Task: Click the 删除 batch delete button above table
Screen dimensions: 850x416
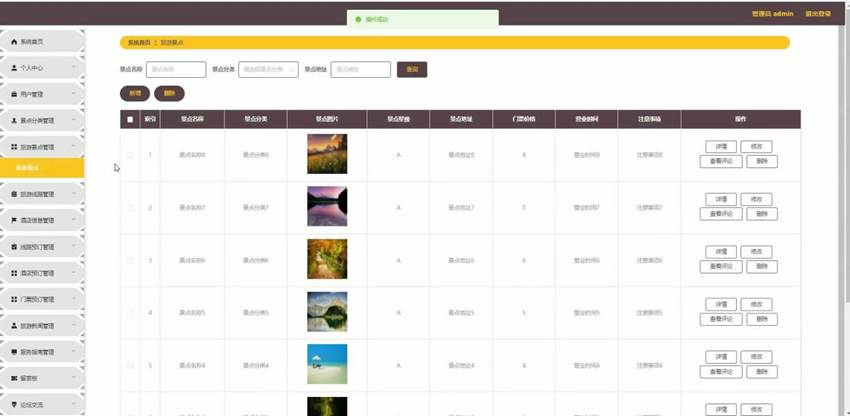Action: coord(169,93)
